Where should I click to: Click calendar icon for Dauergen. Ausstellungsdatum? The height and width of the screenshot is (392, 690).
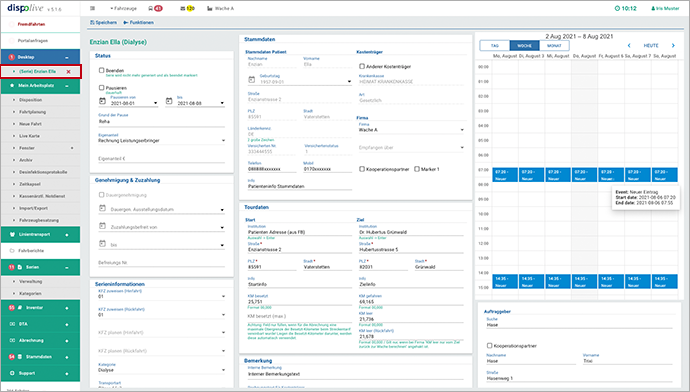pos(102,208)
